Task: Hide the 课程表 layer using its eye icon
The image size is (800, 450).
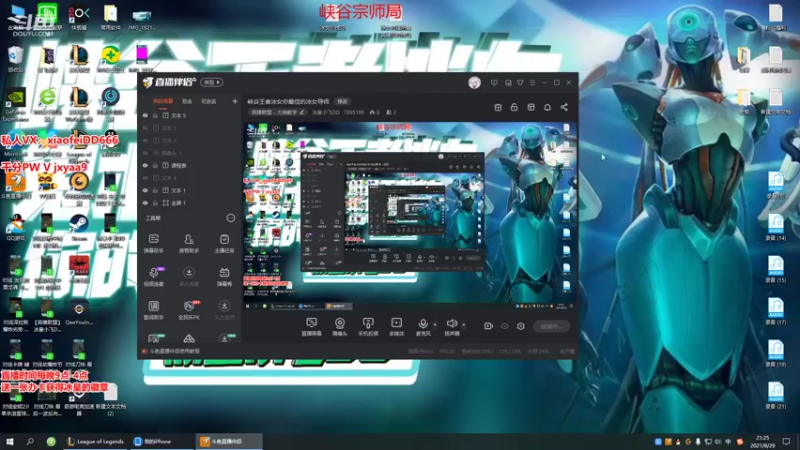Action: (x=145, y=166)
